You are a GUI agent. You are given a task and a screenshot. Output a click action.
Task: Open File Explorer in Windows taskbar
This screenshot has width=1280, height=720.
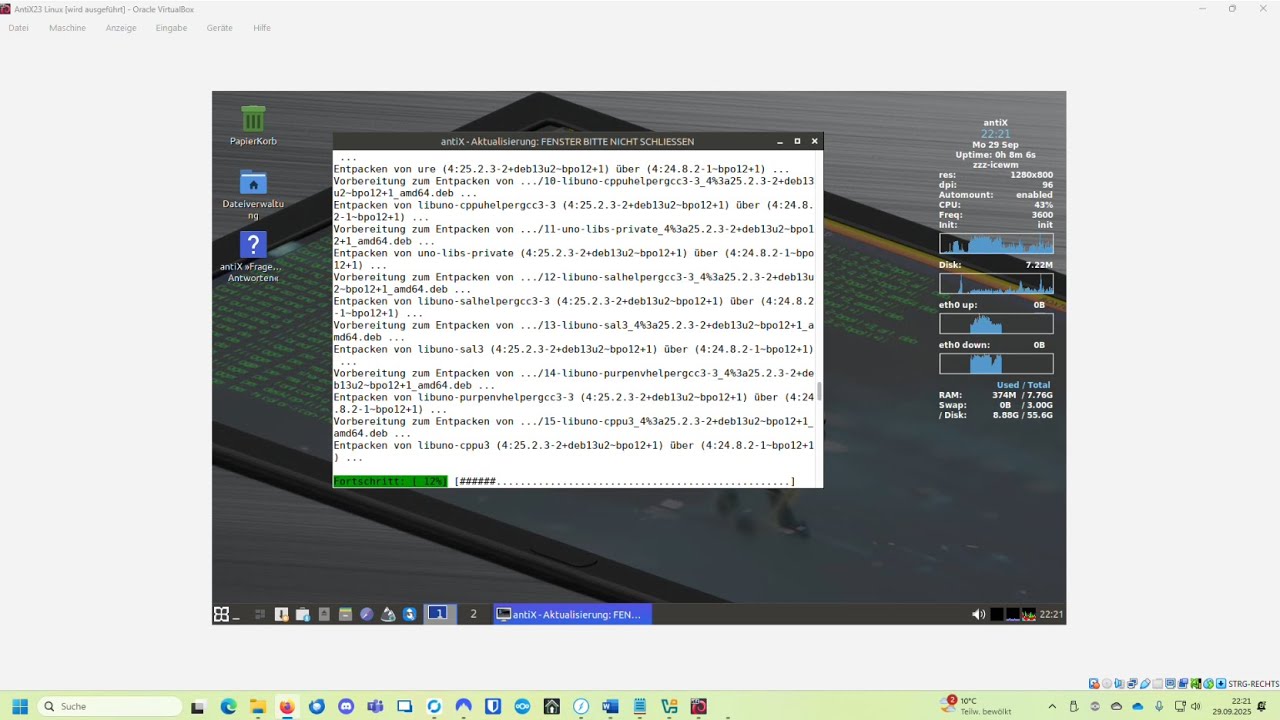pos(258,706)
